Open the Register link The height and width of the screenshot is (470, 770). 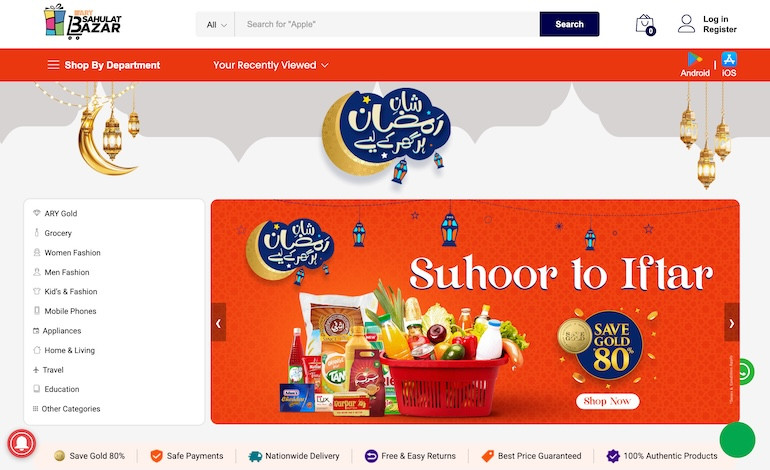[x=719, y=29]
